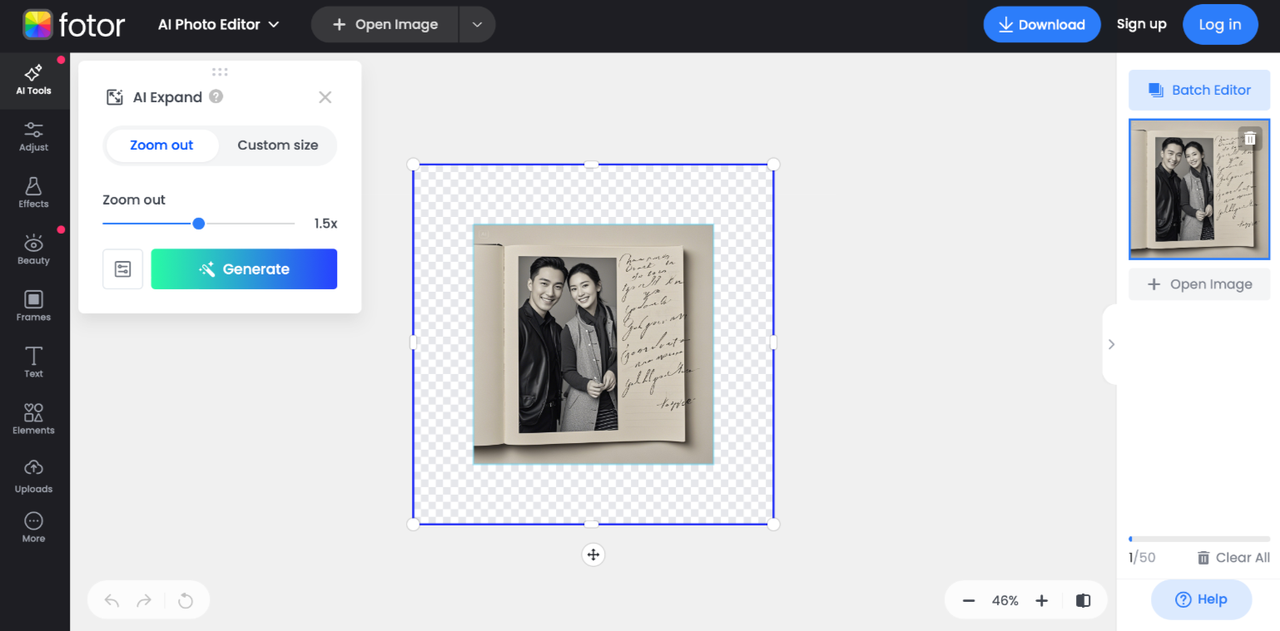Click the Undo arrow
This screenshot has height=631, width=1280.
click(x=112, y=601)
